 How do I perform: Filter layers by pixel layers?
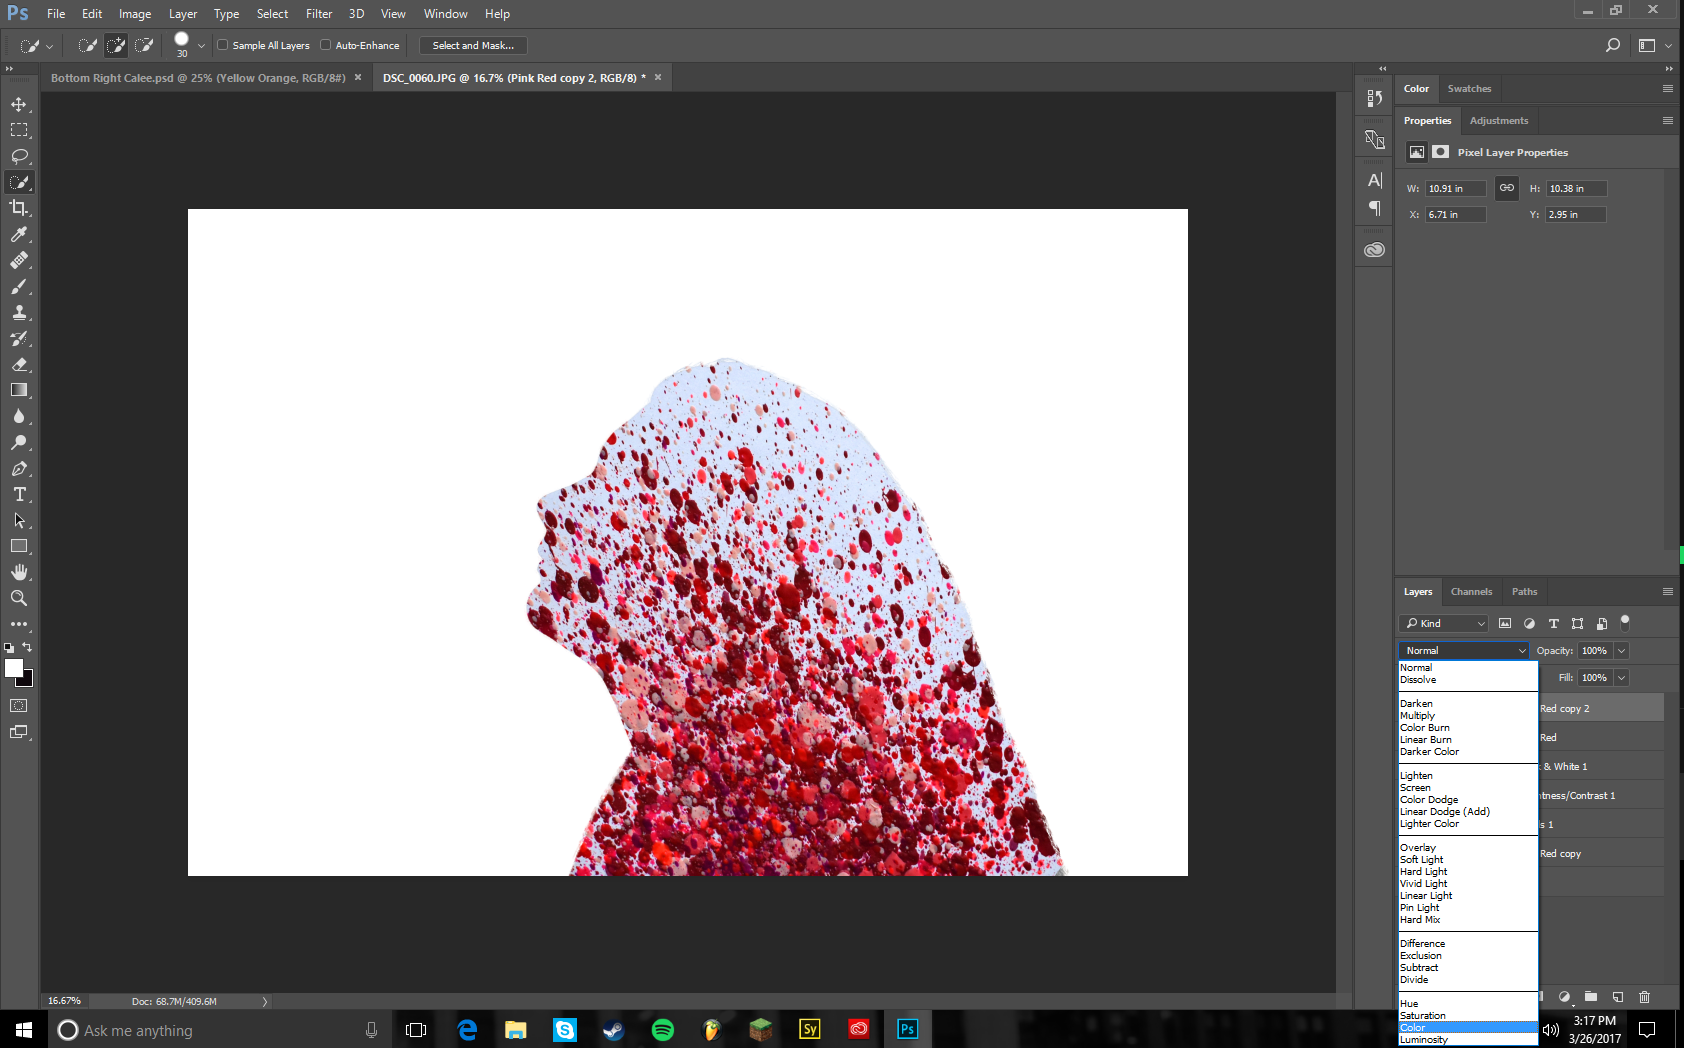click(1505, 623)
